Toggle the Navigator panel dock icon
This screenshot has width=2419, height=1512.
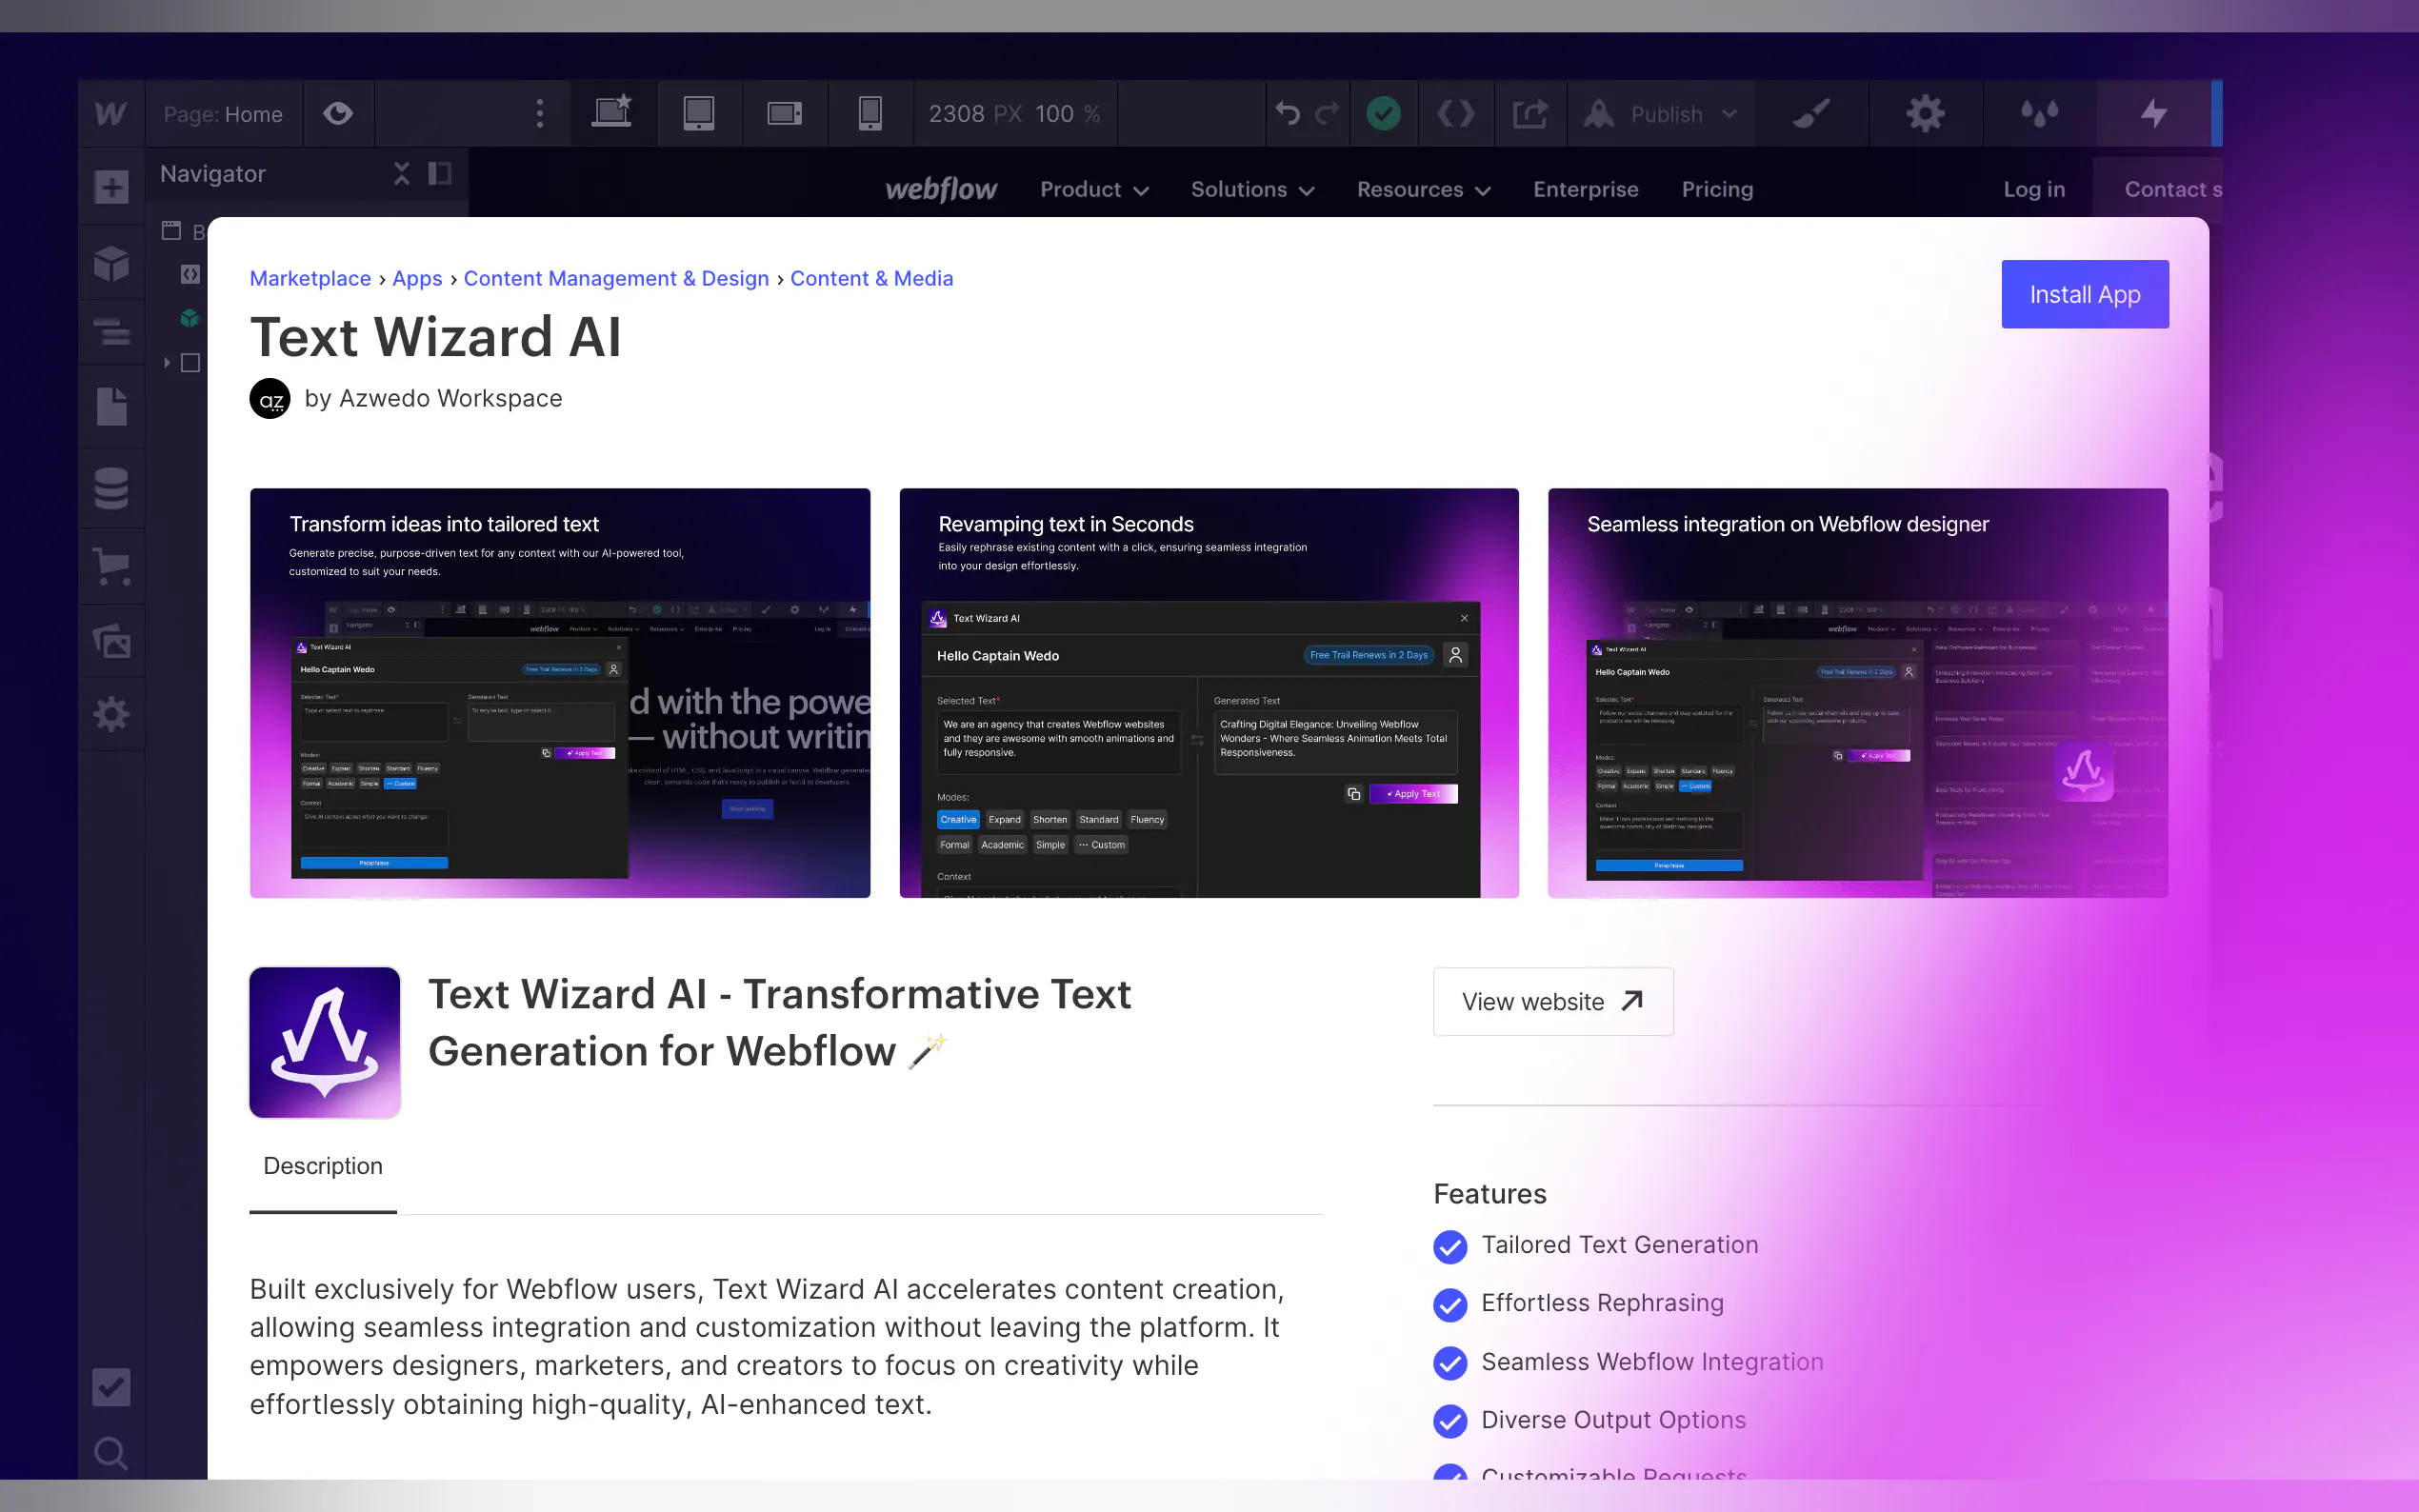(440, 174)
